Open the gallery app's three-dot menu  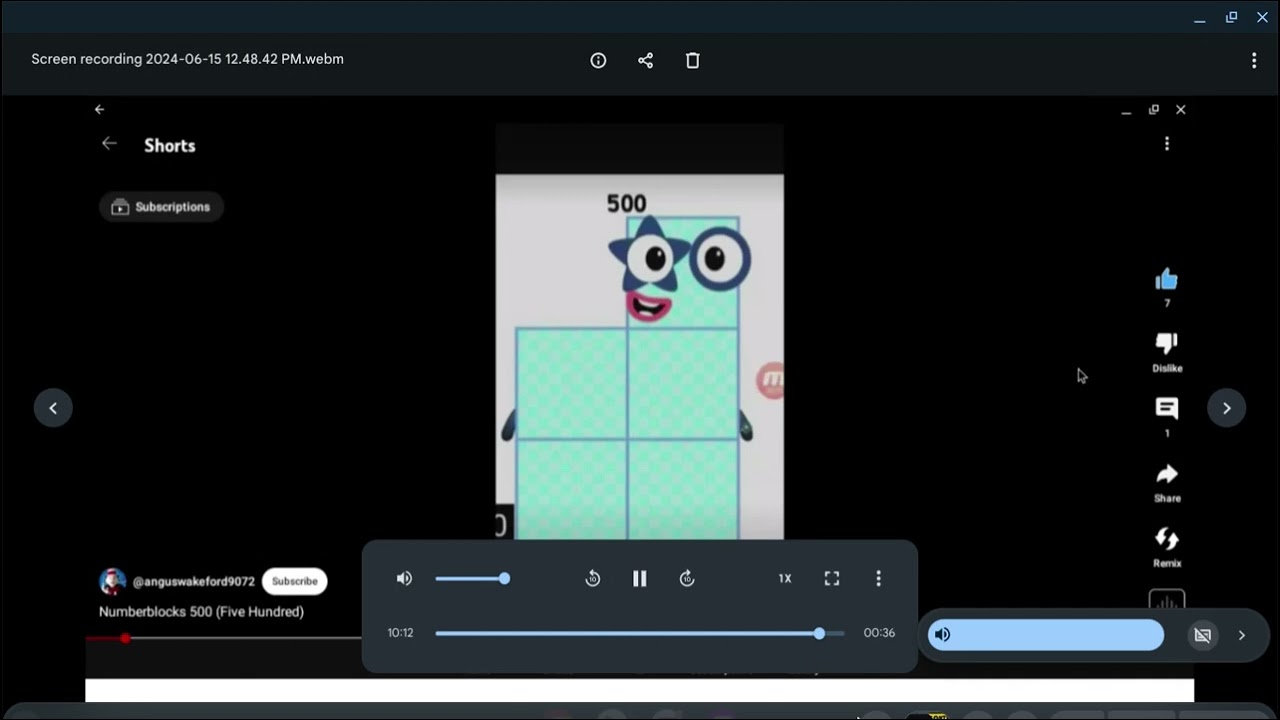coord(1254,60)
